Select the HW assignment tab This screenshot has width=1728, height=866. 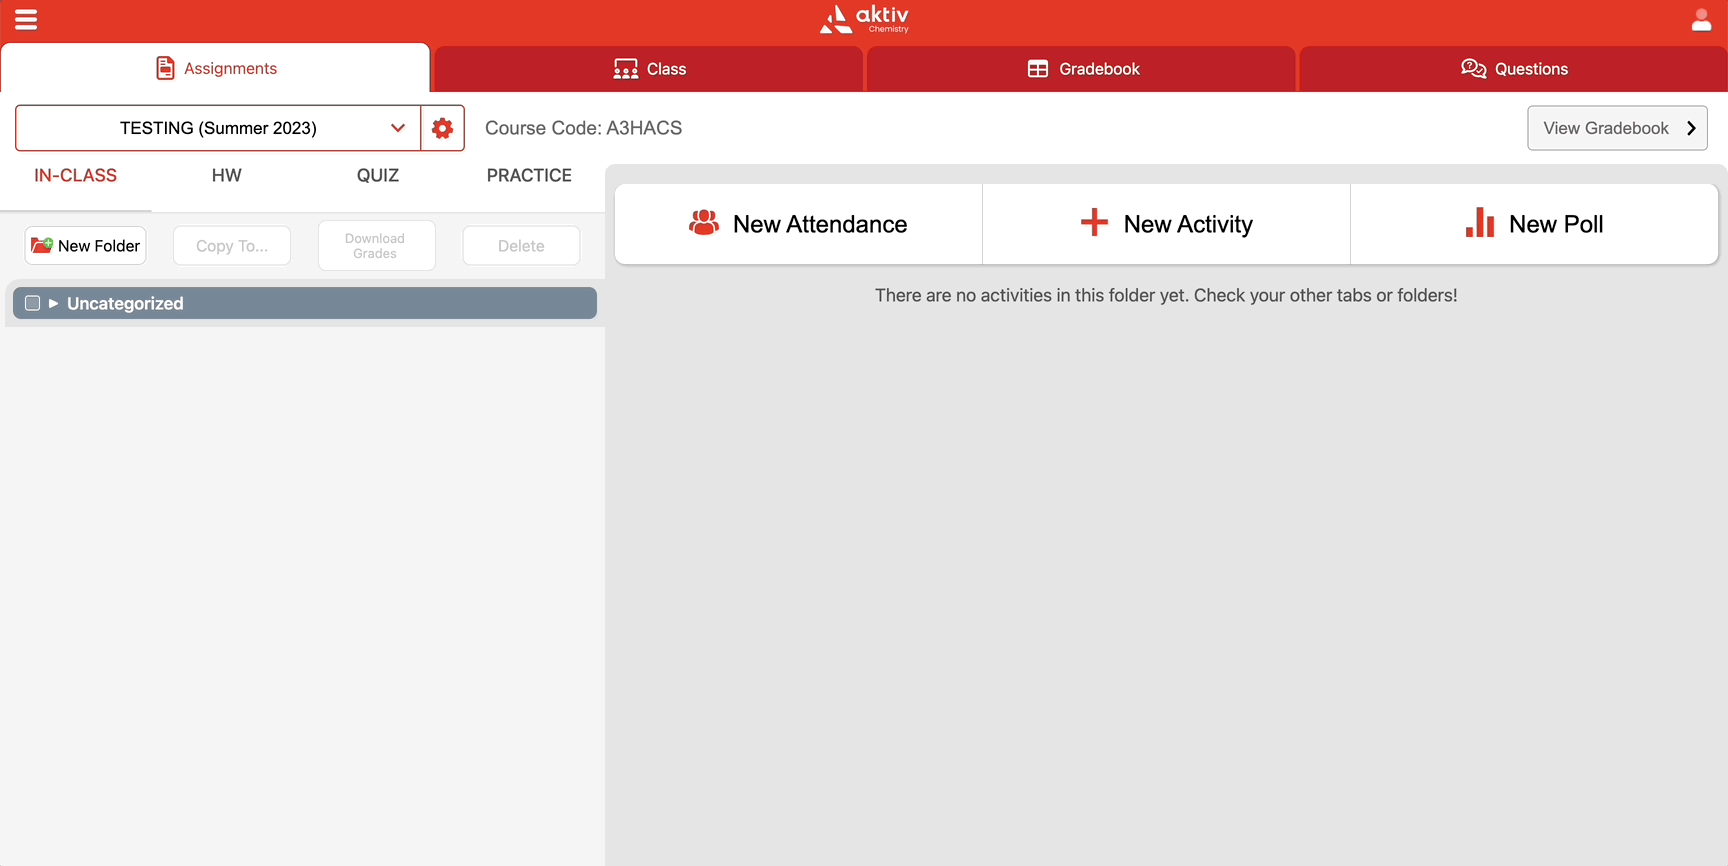[x=226, y=176]
